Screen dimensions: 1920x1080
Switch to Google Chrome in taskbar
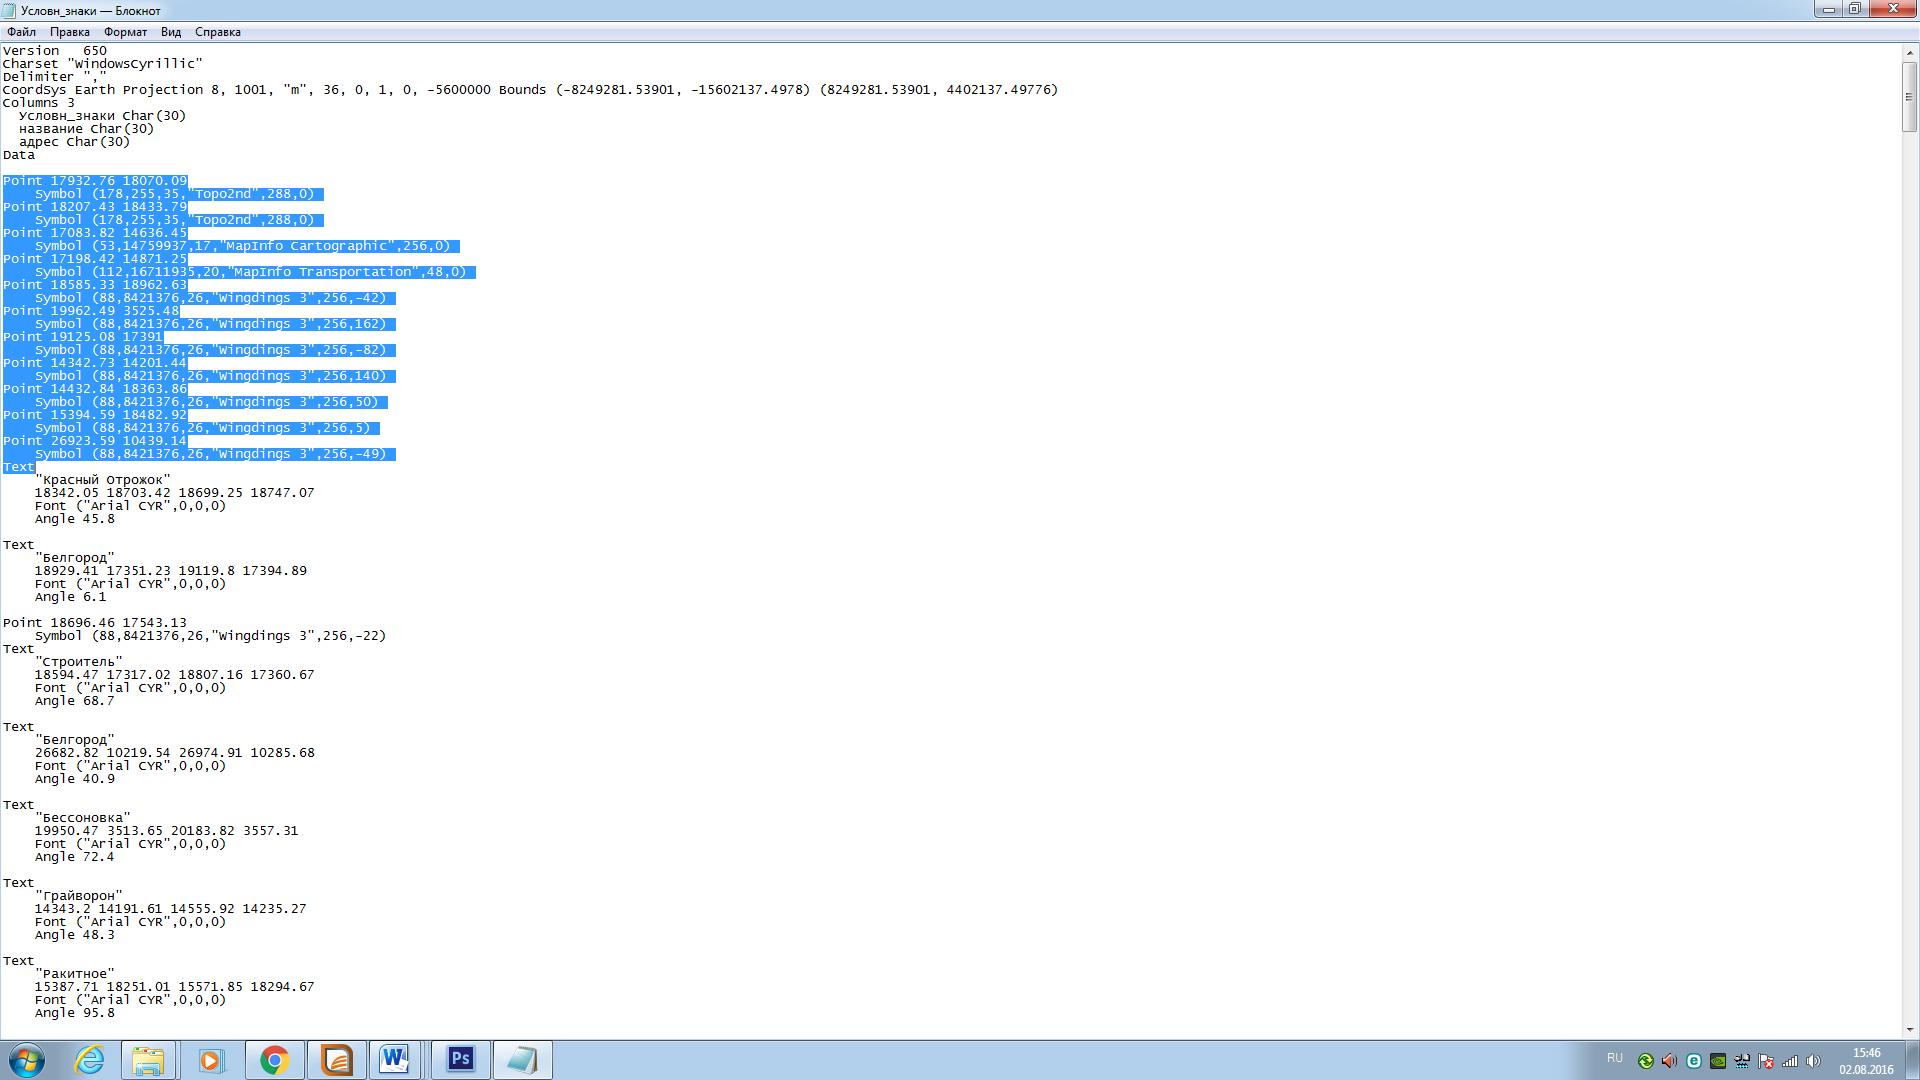pyautogui.click(x=274, y=1060)
